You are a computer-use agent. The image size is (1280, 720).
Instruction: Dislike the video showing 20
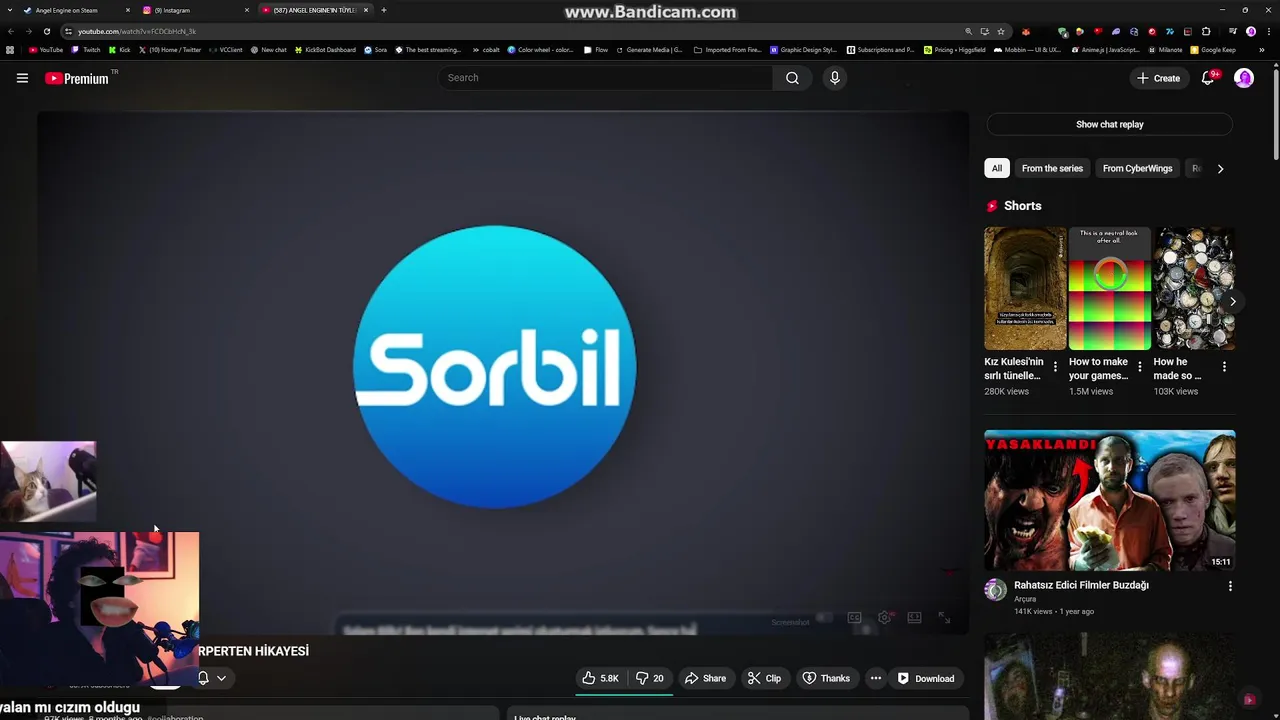coord(650,678)
